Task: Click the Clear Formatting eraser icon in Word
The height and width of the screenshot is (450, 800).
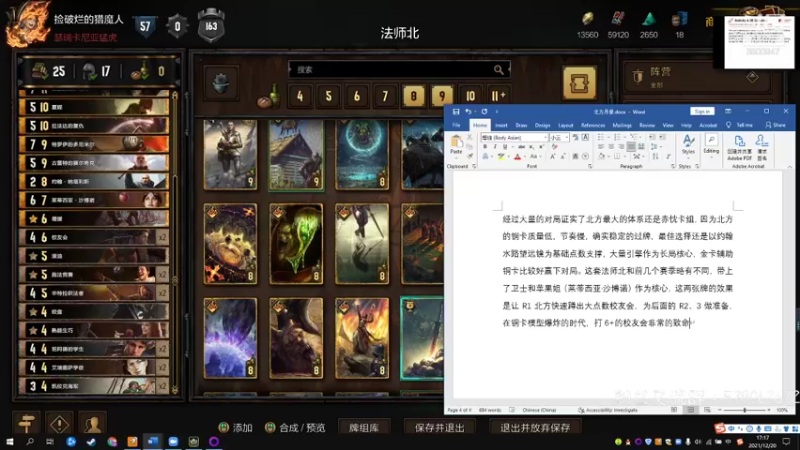Action: pyautogui.click(x=555, y=147)
